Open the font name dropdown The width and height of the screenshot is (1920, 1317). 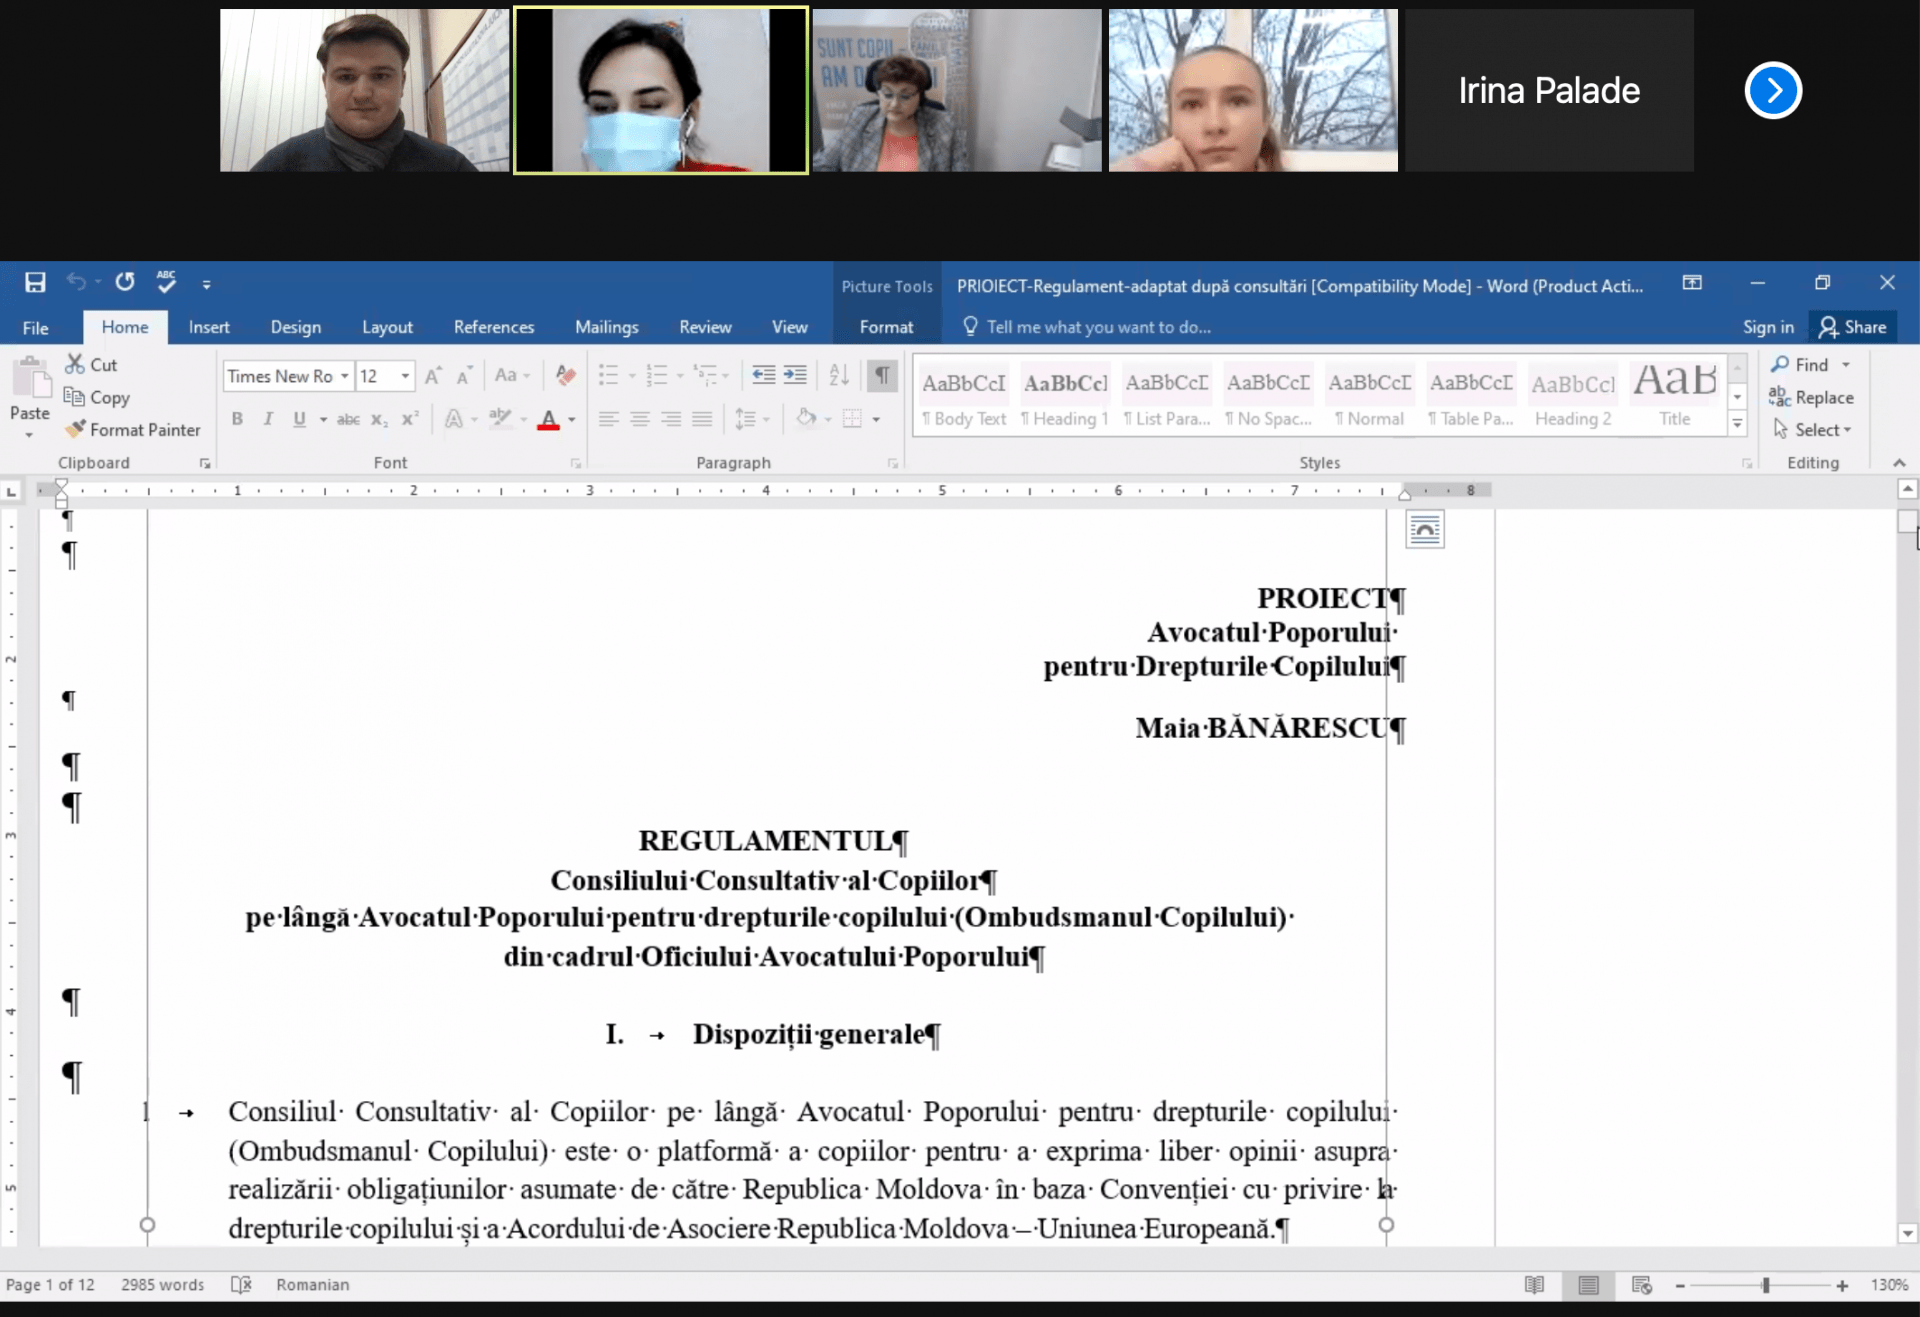coord(344,376)
